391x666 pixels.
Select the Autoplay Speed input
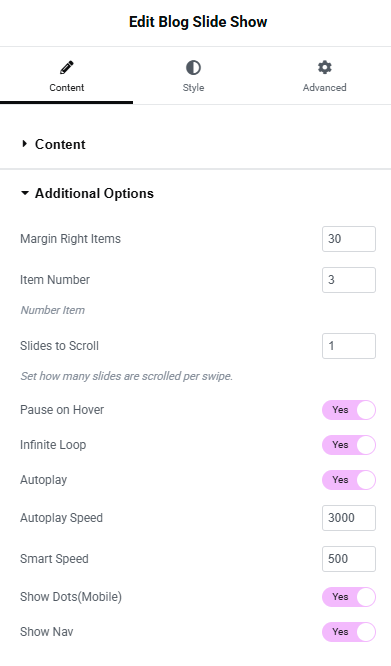pos(349,518)
